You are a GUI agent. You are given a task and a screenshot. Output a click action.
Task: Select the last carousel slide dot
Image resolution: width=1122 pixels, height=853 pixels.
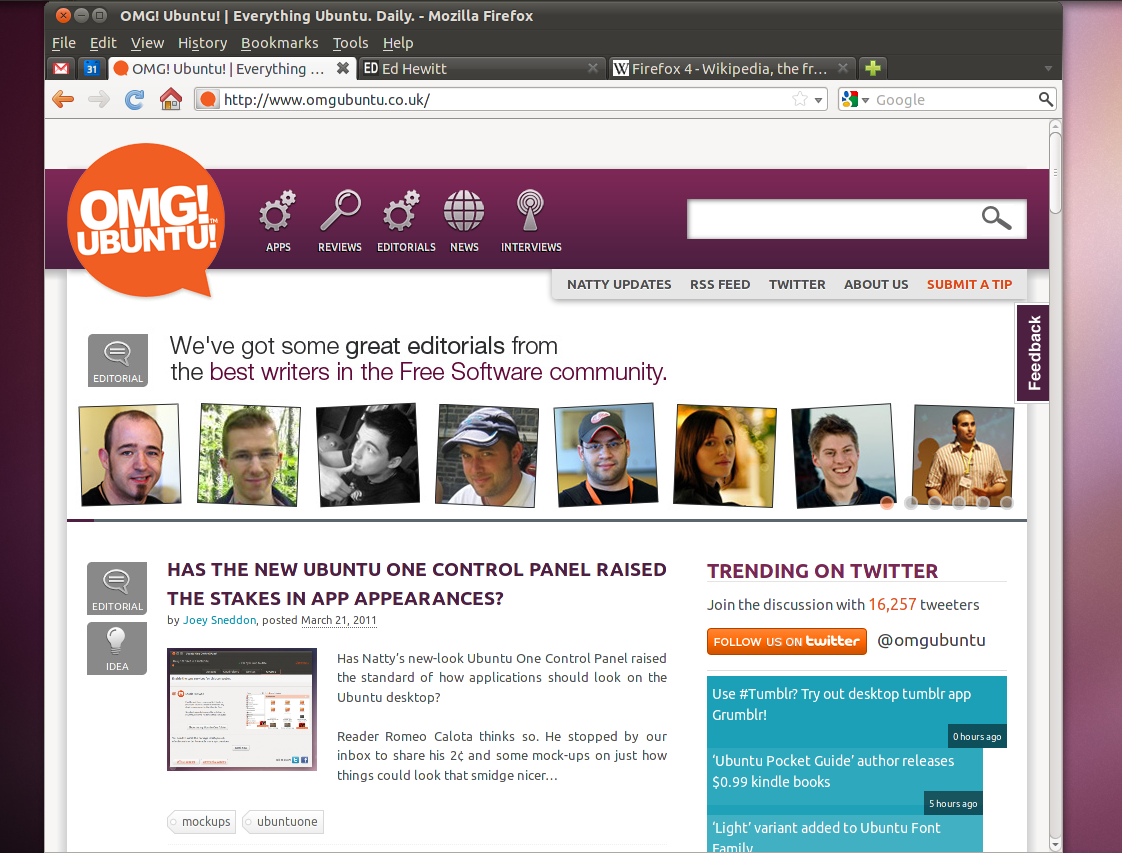(x=1007, y=503)
